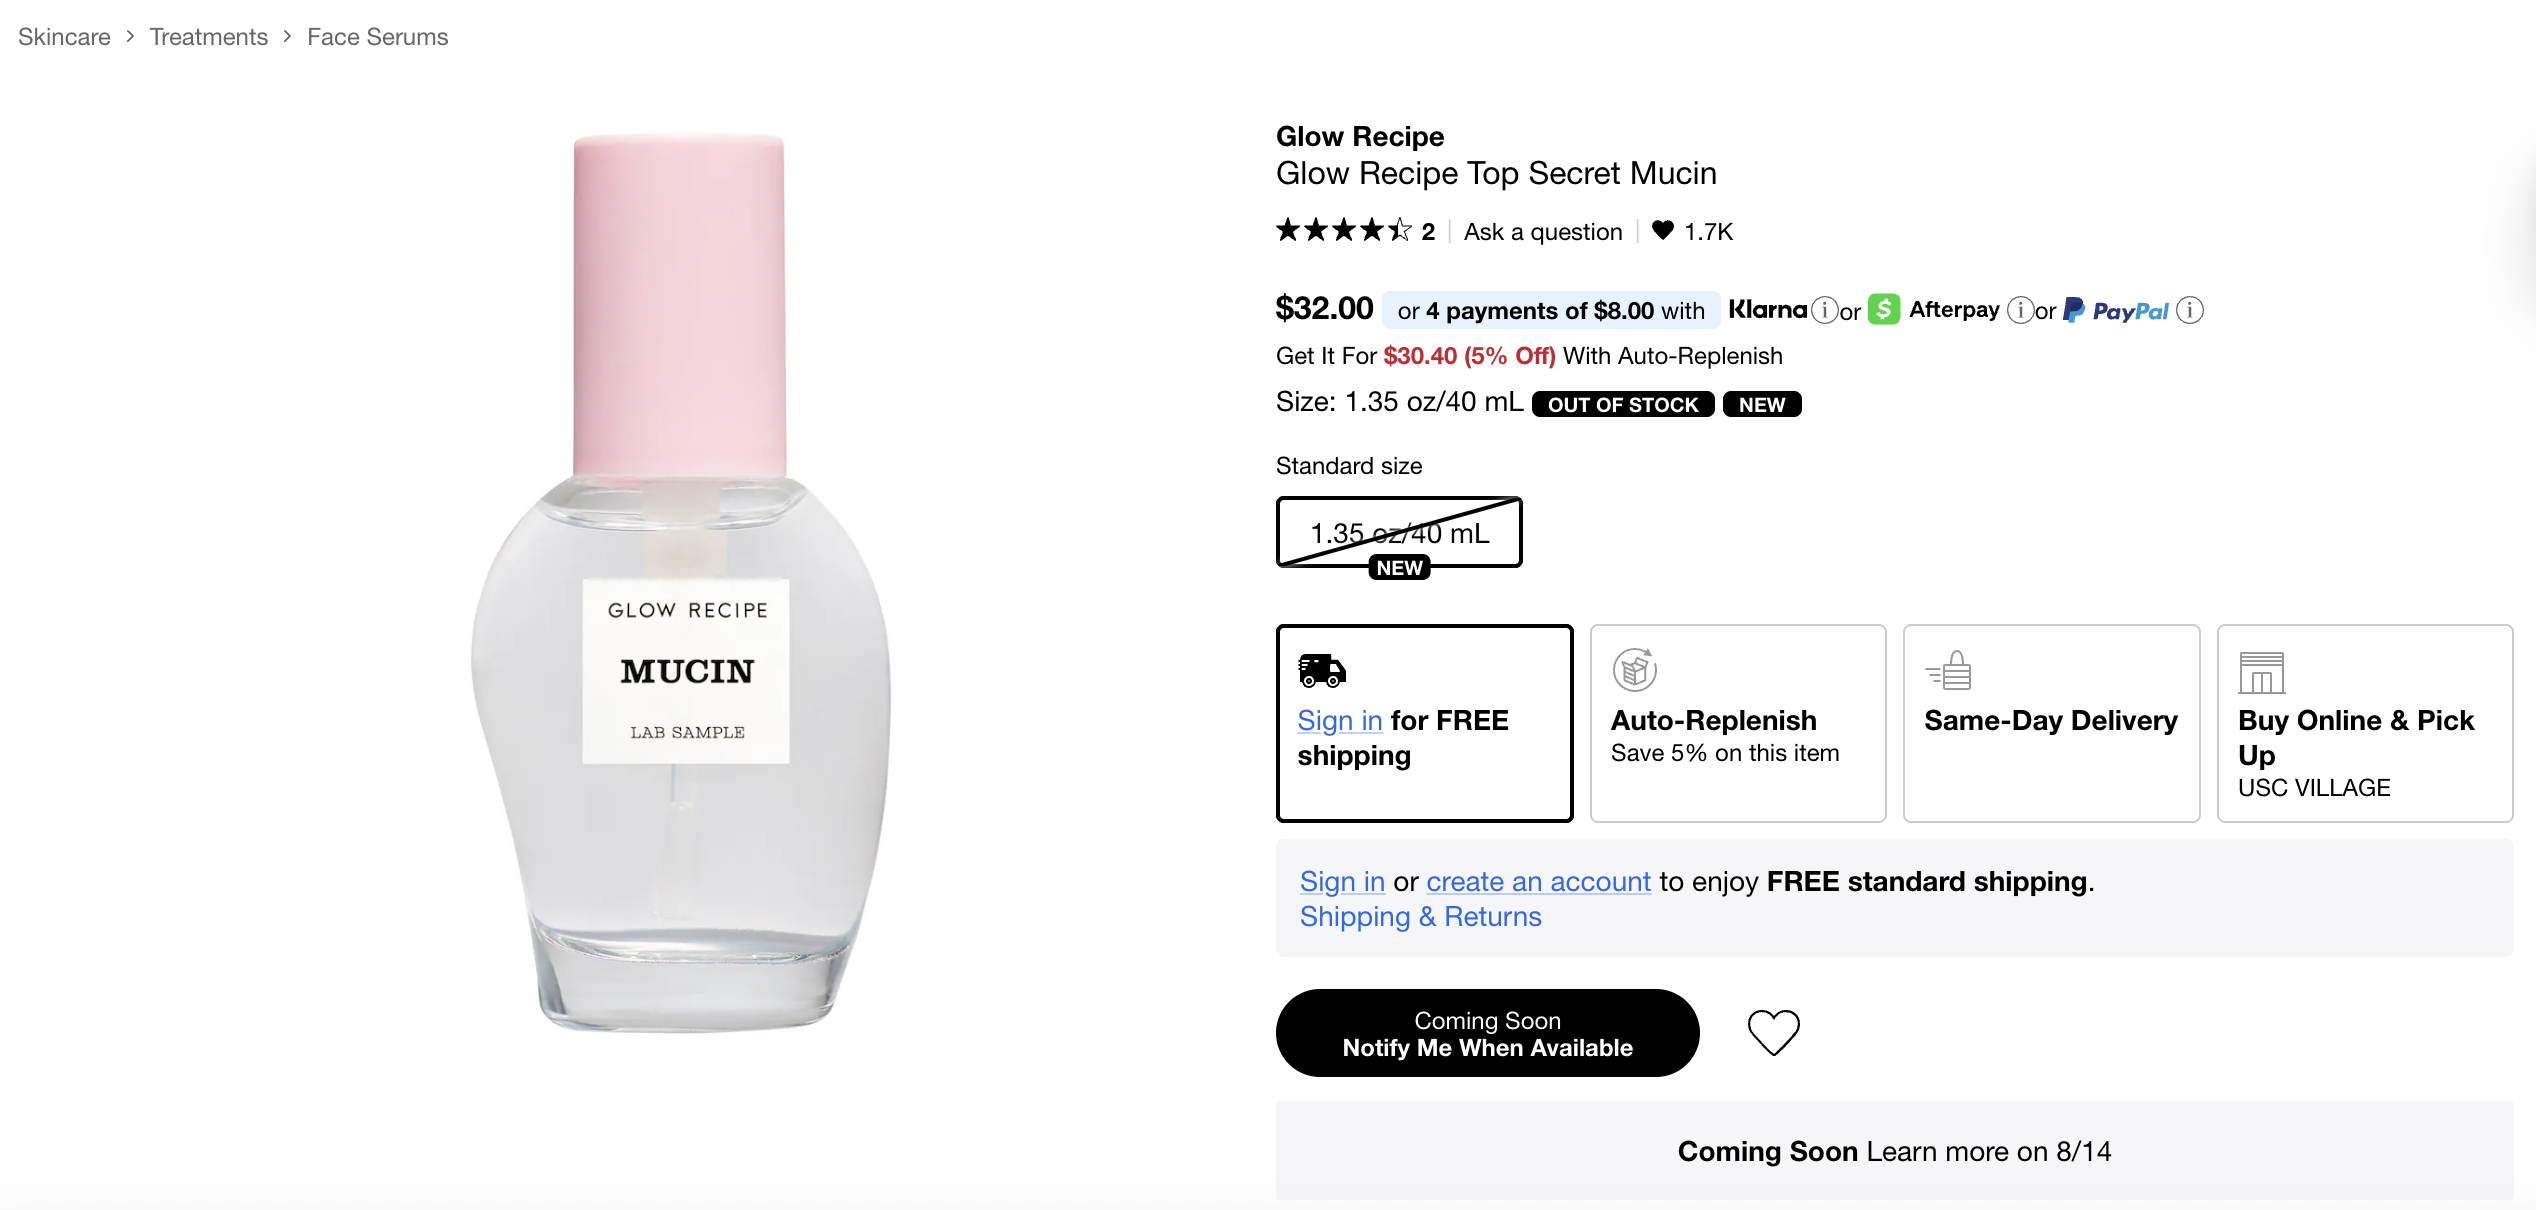Select the 1.35 oz/40 mL size option
The width and height of the screenshot is (2536, 1210).
click(x=1399, y=533)
